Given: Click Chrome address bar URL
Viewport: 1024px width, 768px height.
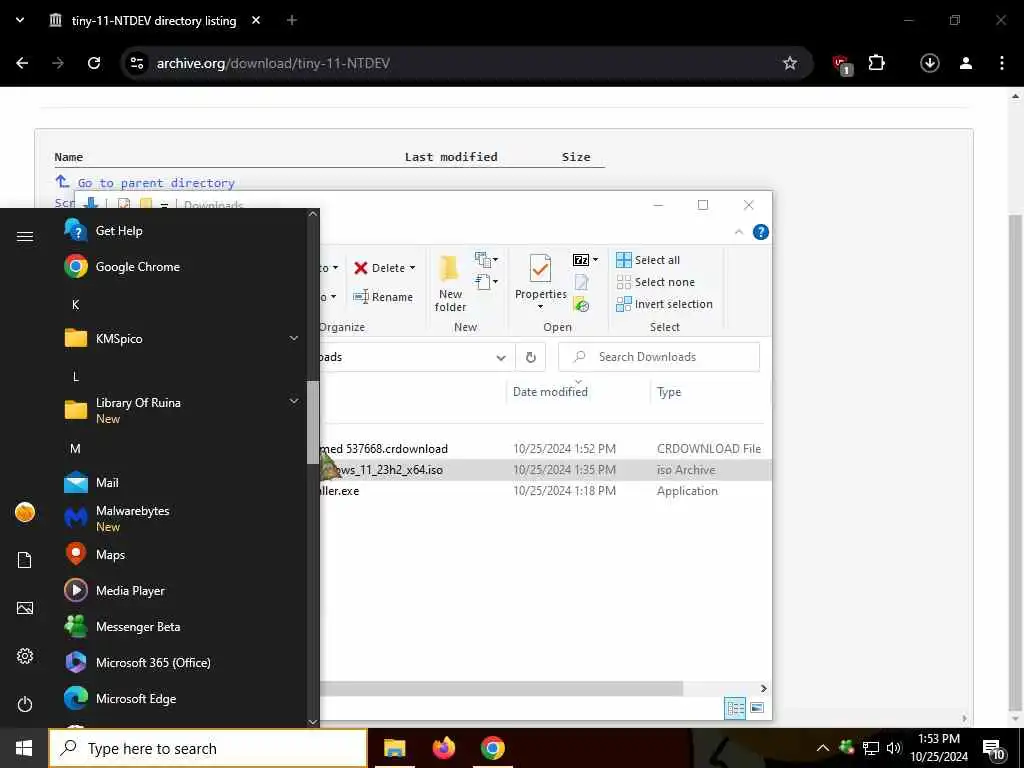Looking at the screenshot, I should pos(273,63).
